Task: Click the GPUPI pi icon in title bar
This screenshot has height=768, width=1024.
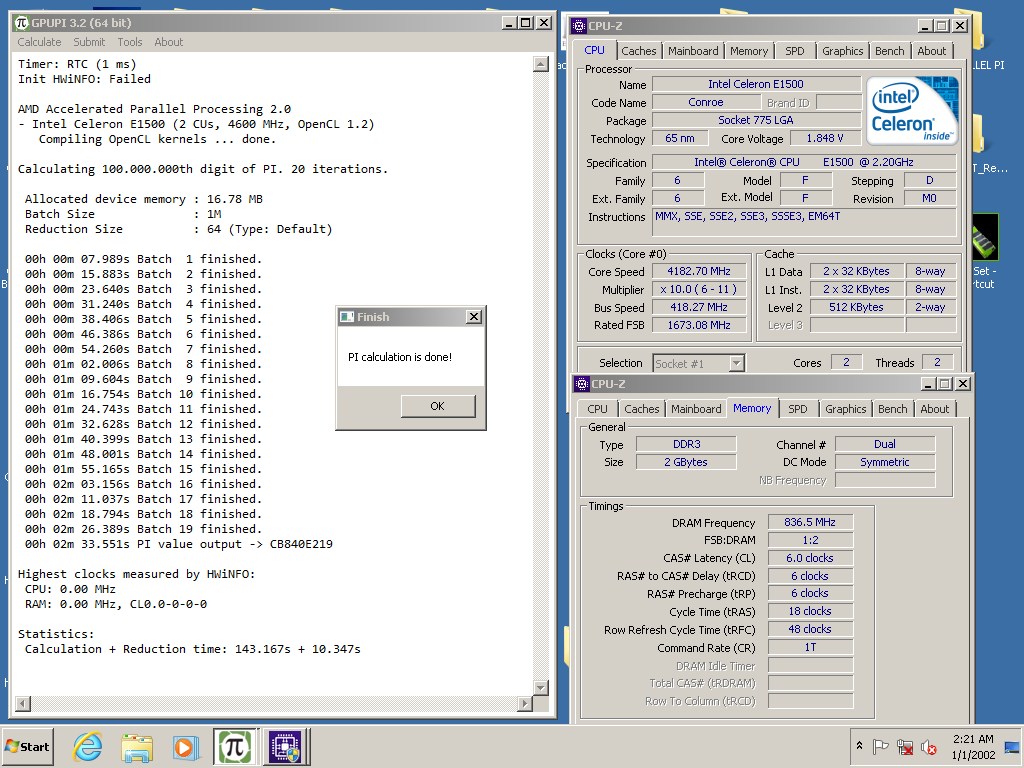Action: click(22, 23)
